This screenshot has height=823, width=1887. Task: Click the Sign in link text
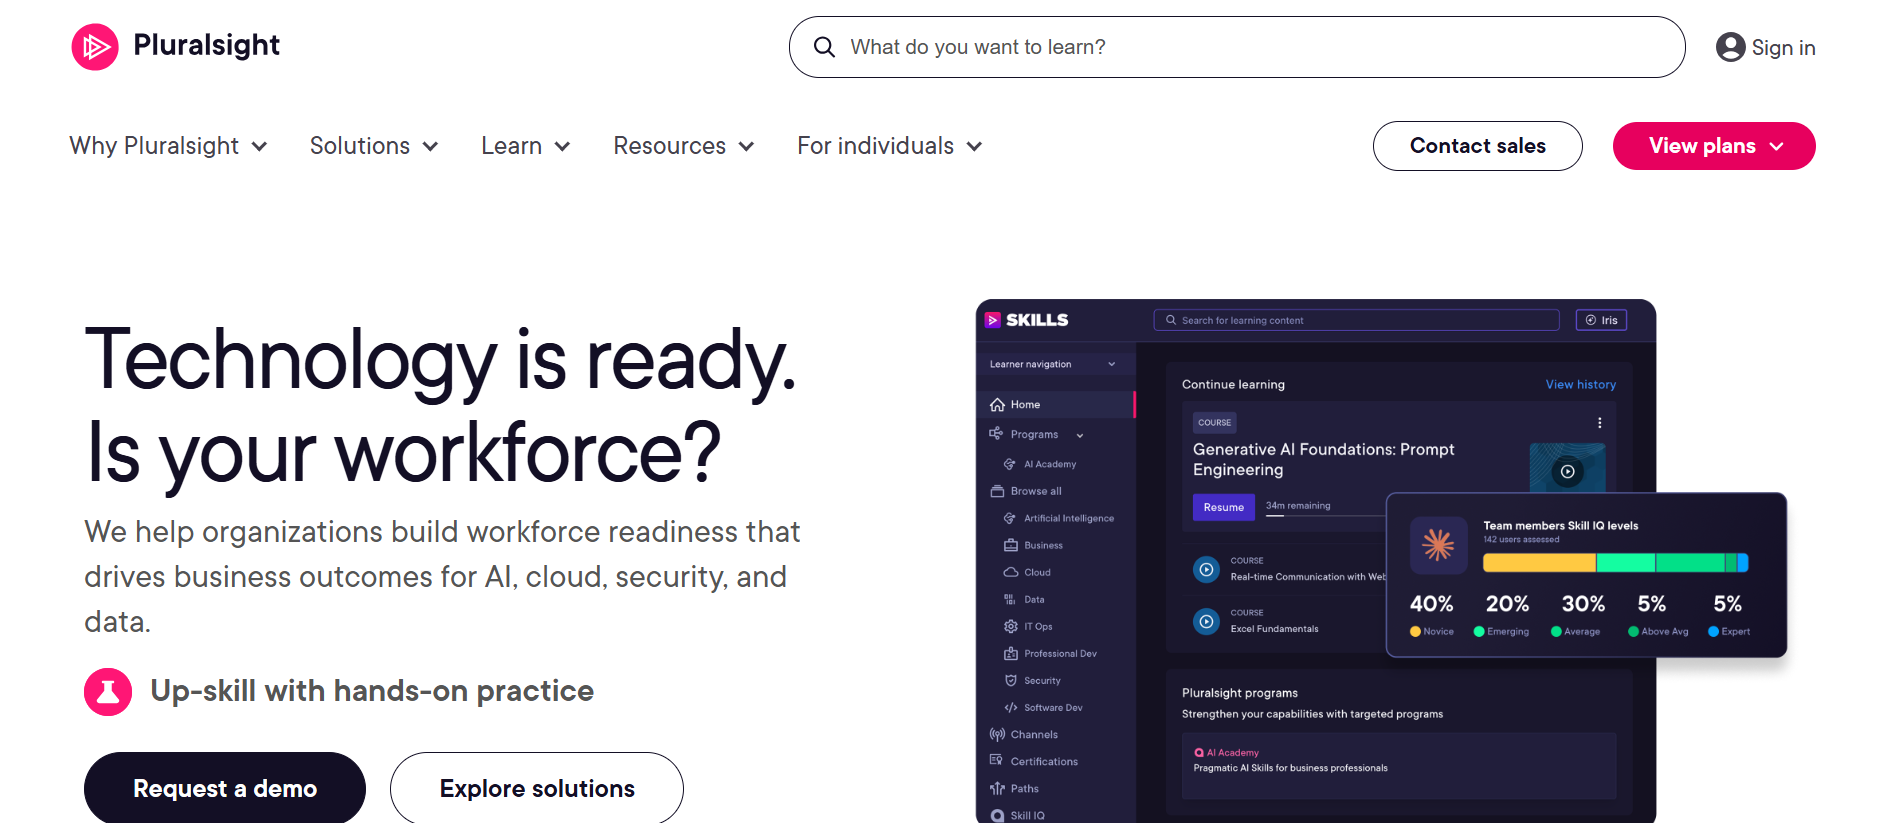tap(1783, 48)
